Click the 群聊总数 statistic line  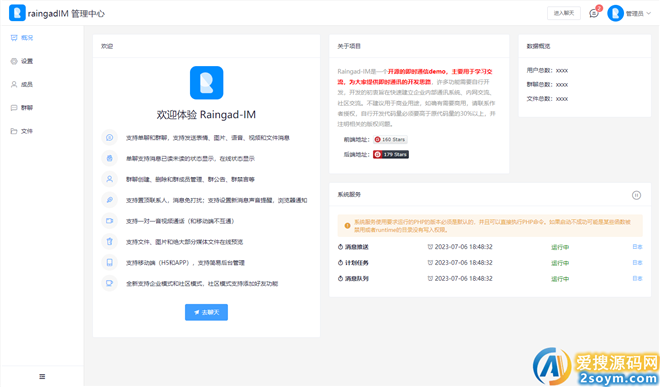click(547, 85)
